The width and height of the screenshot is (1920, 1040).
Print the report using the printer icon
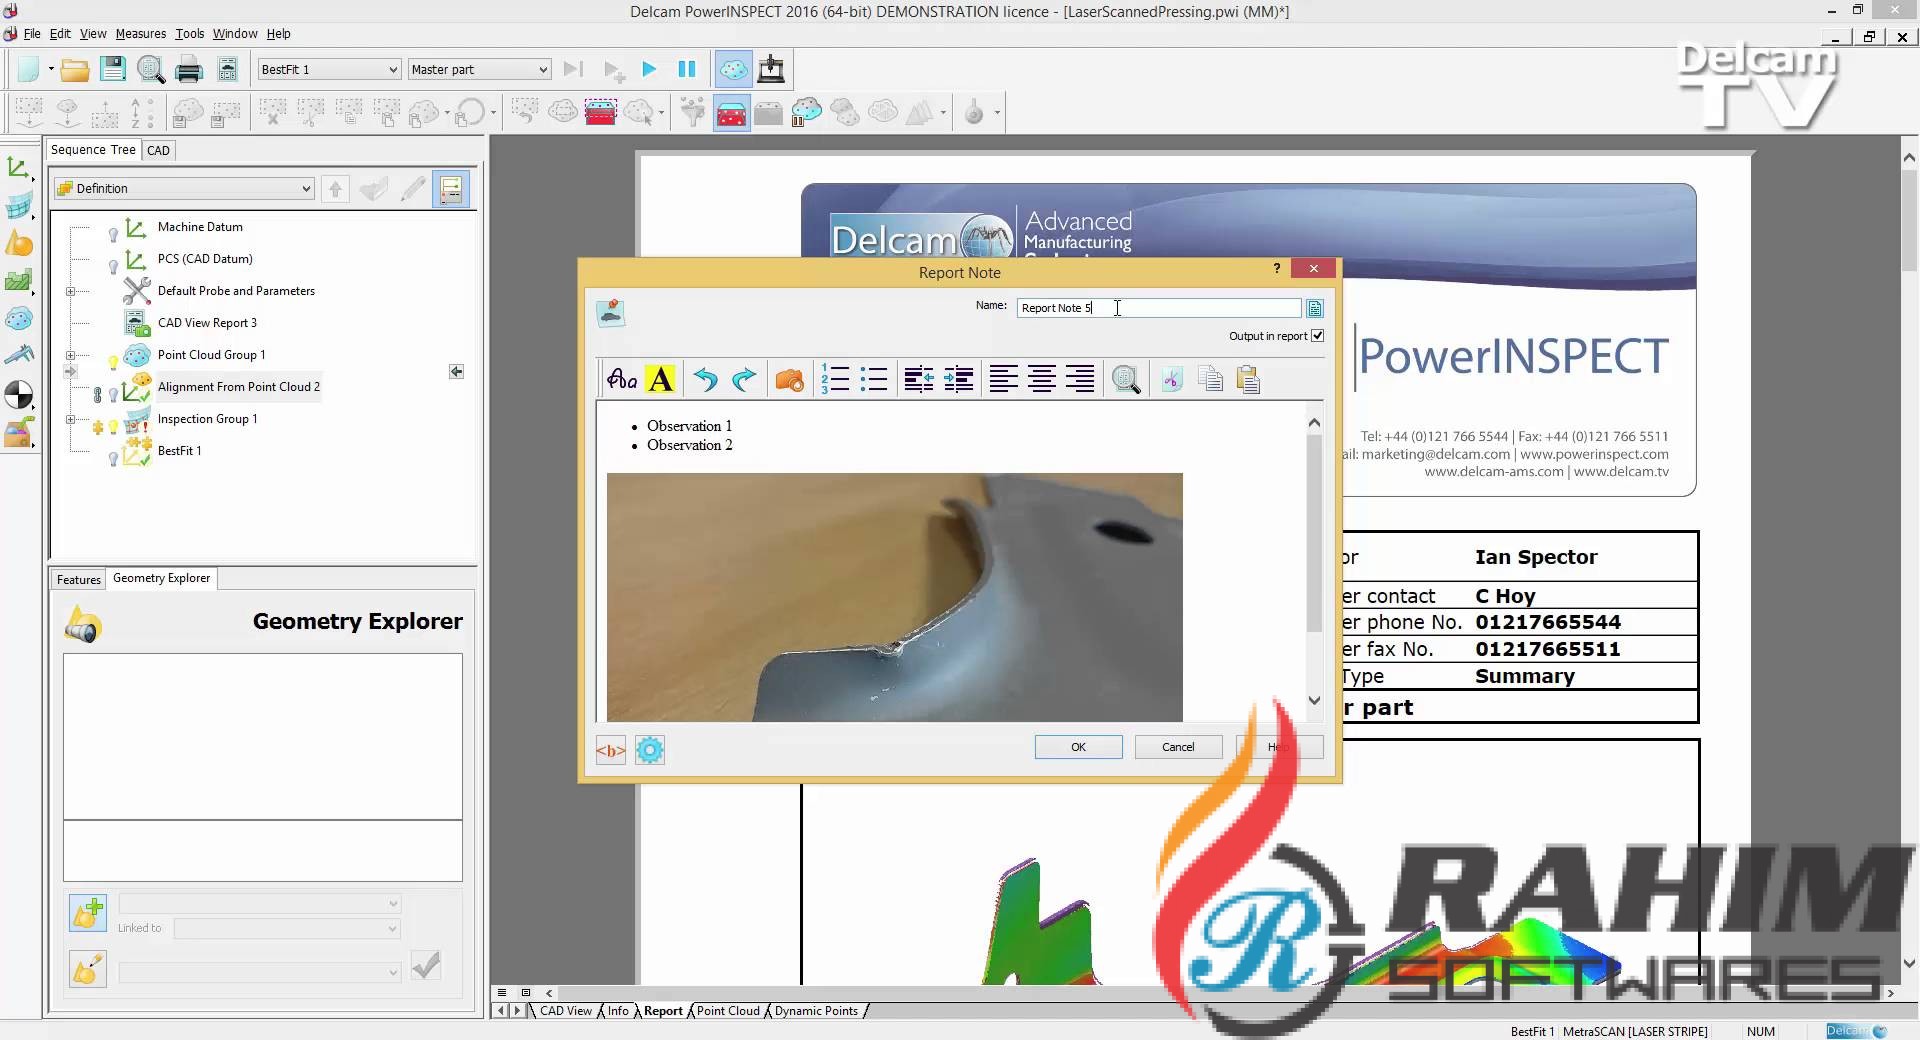click(189, 70)
